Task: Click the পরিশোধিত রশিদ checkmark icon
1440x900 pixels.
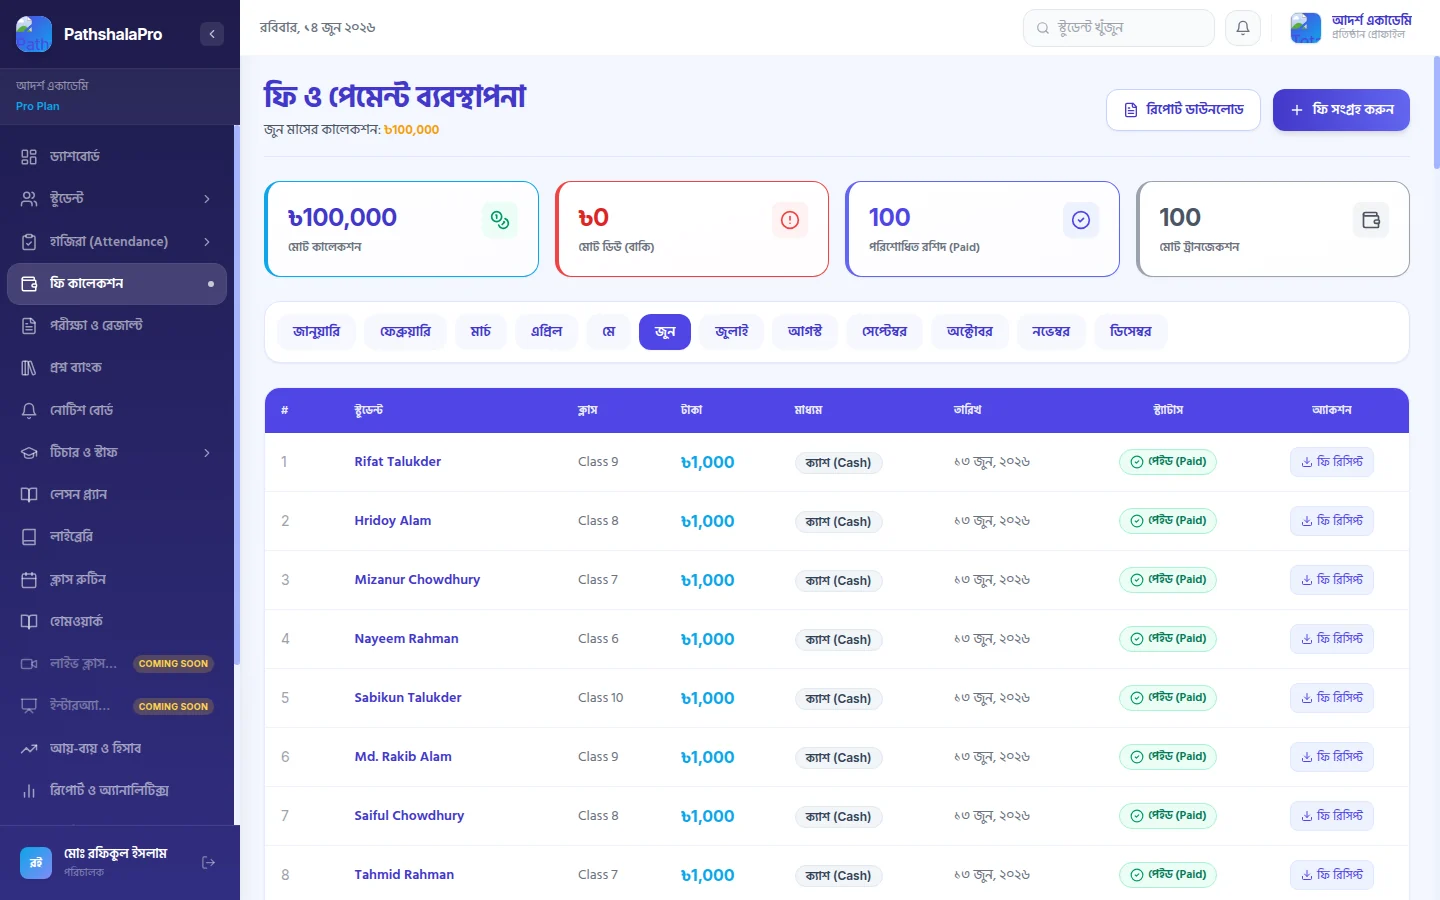Action: click(x=1081, y=220)
